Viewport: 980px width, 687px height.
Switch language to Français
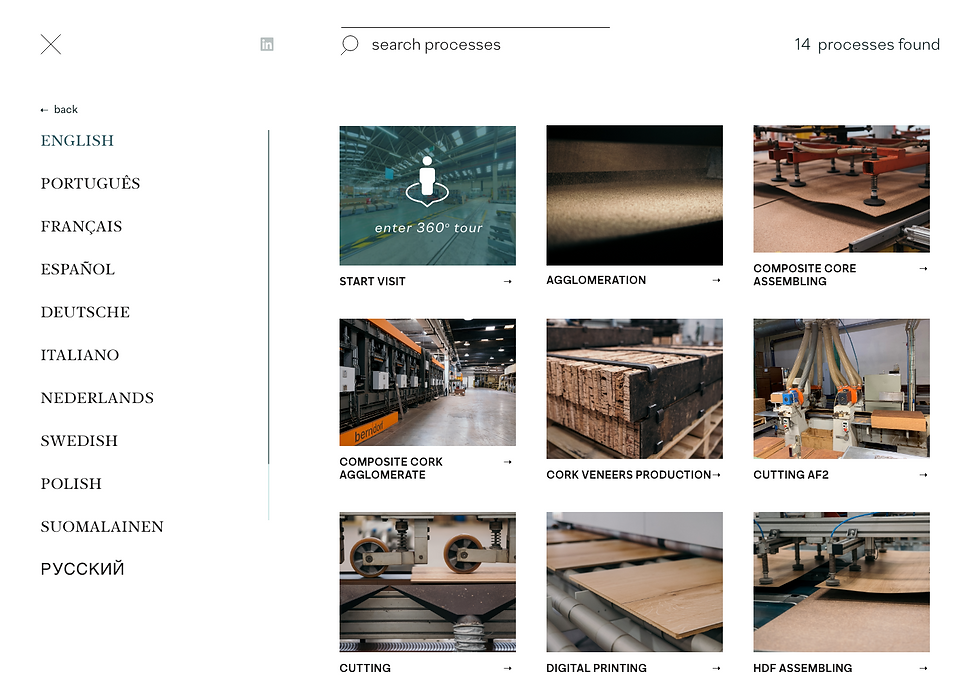81,226
